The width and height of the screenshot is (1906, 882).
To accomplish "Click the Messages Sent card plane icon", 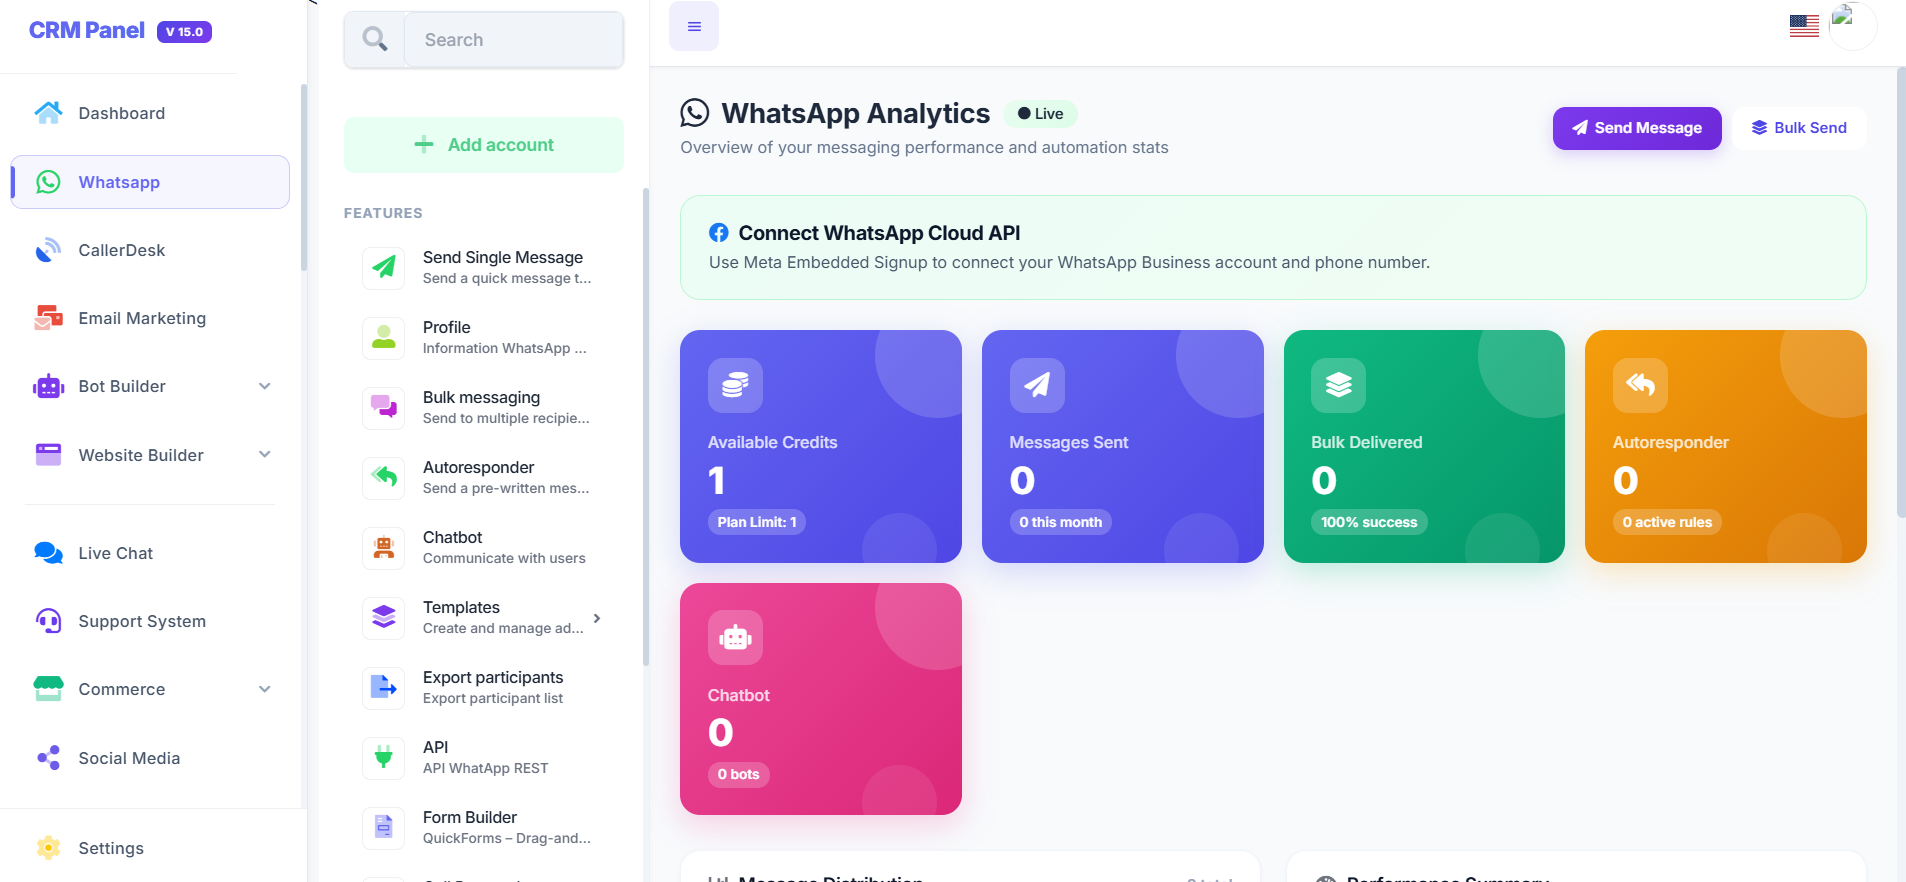I will (1037, 385).
